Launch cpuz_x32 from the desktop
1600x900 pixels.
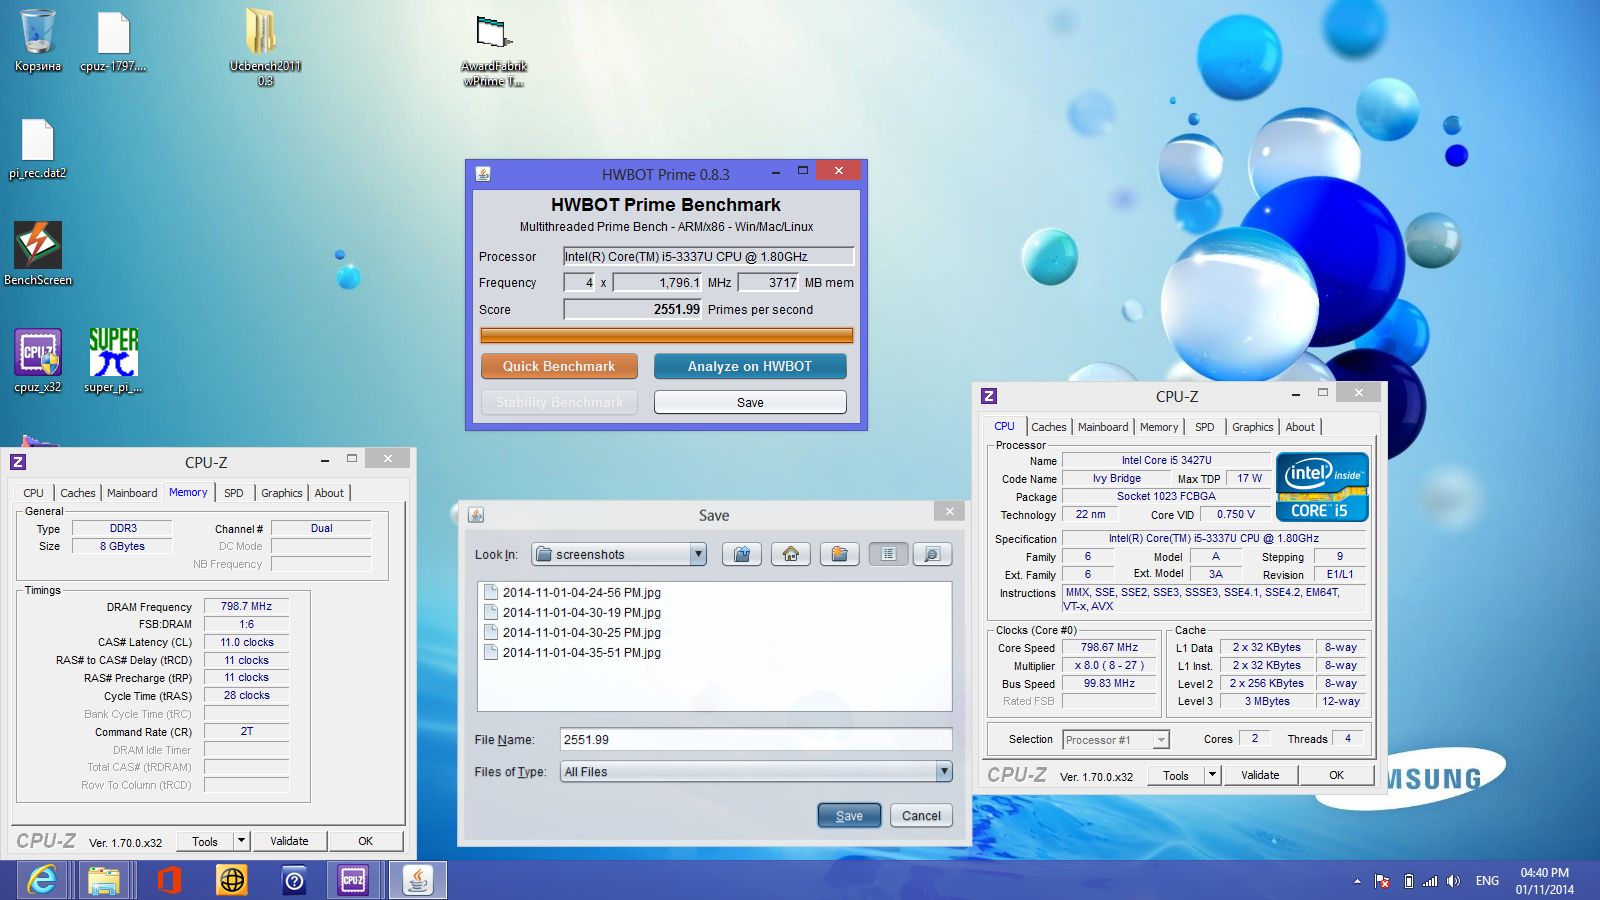point(38,360)
